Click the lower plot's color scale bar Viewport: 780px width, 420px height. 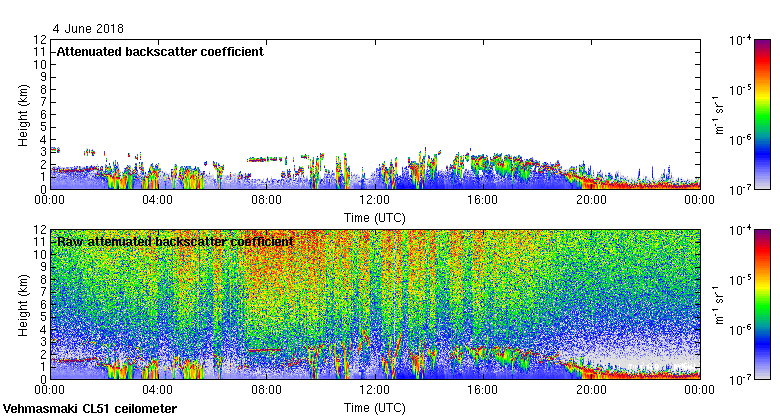(763, 305)
